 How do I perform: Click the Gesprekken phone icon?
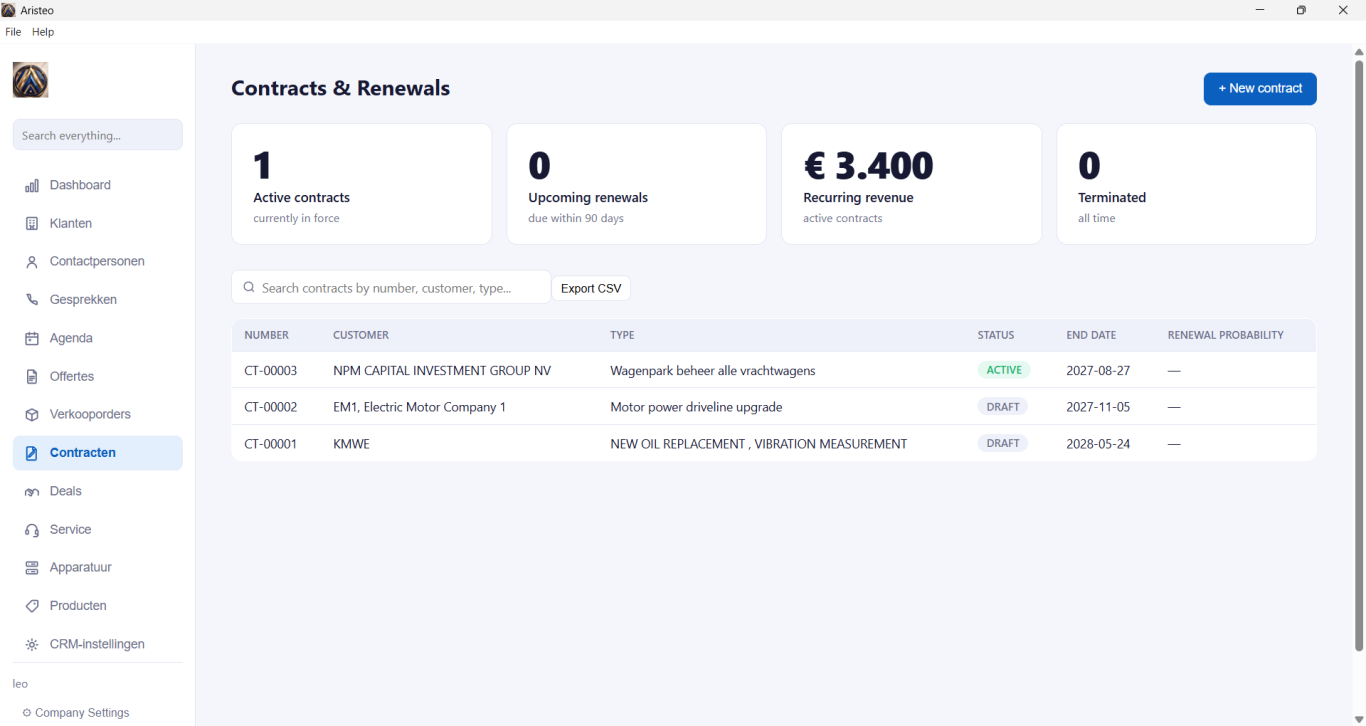click(x=32, y=300)
